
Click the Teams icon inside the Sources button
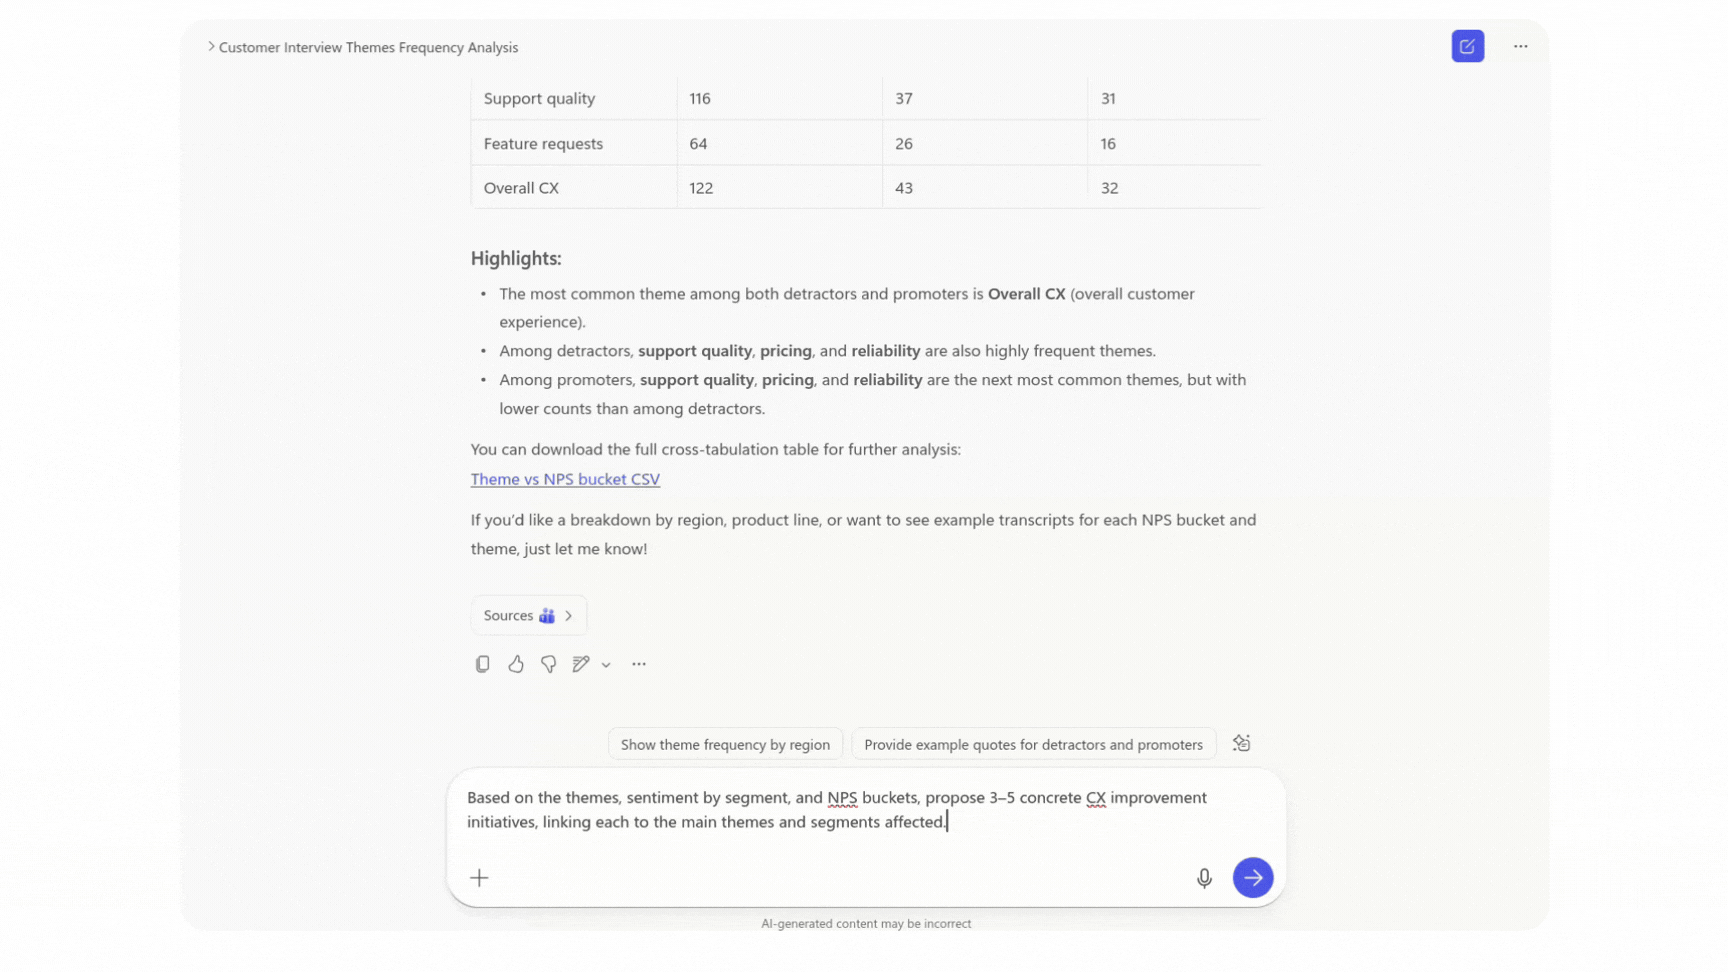point(546,615)
